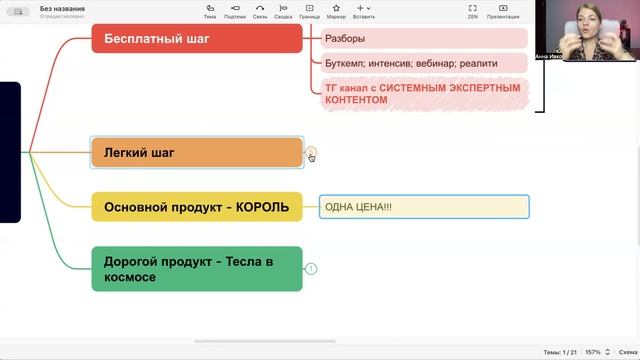Switch to Схема outline view
This screenshot has height=360, width=640.
pyautogui.click(x=628, y=352)
